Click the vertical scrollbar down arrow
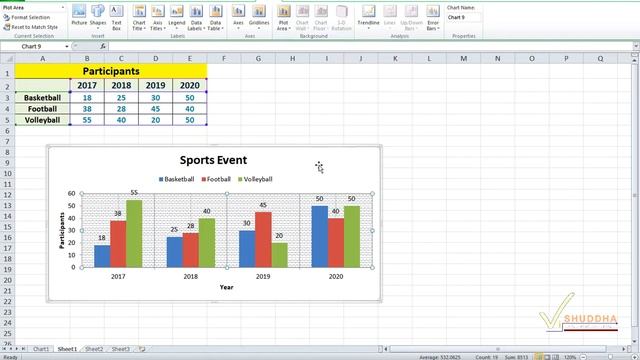Screen dimensions: 640x360 coord(635,341)
